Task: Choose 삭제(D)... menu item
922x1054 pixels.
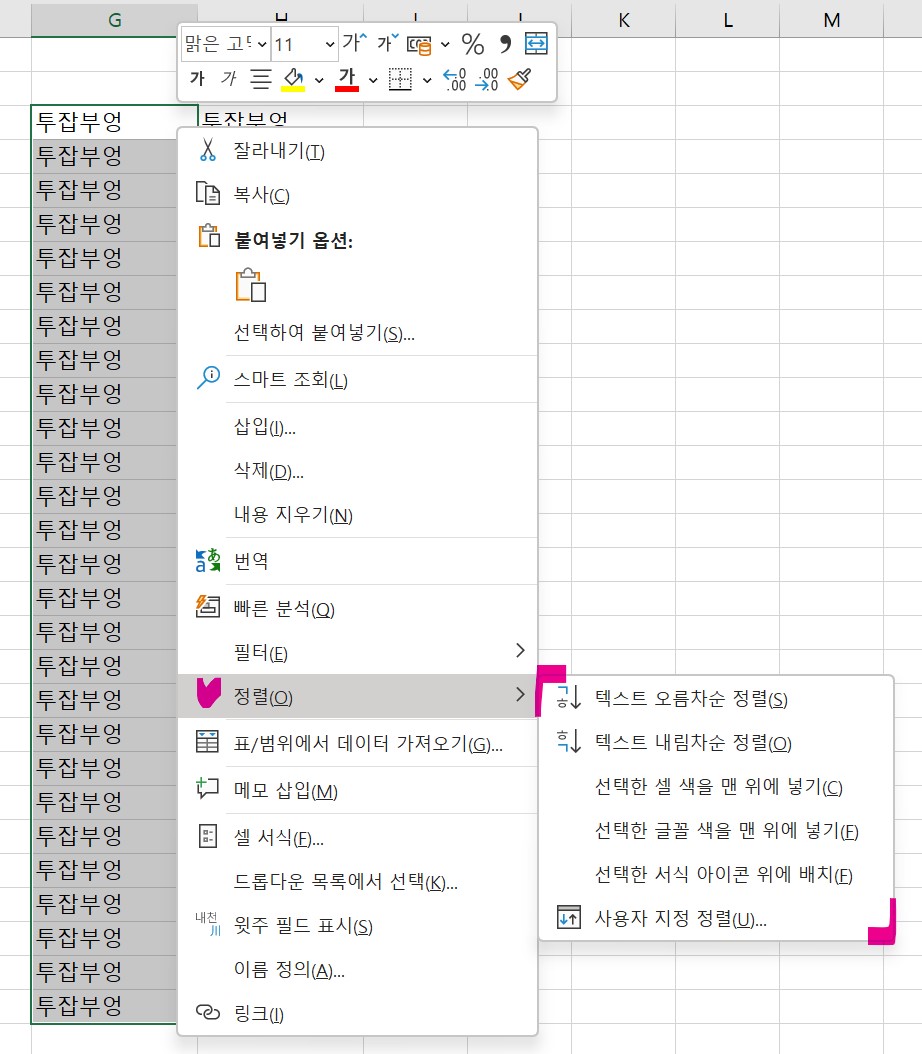Action: tap(358, 471)
